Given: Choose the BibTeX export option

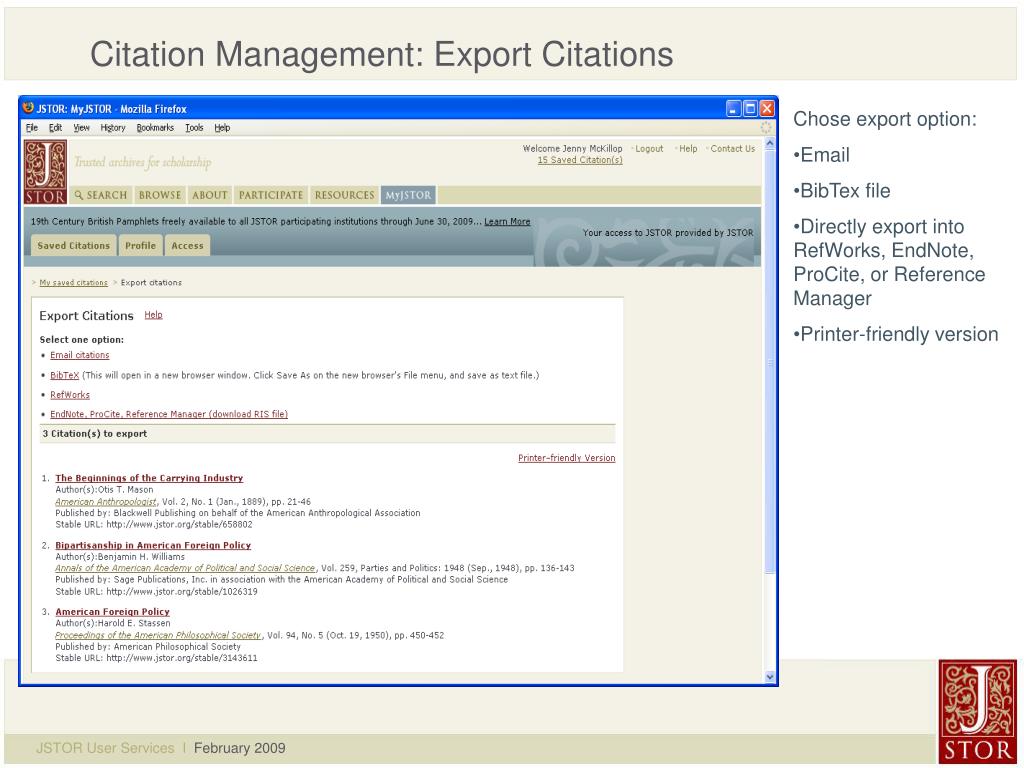Looking at the screenshot, I should pyautogui.click(x=65, y=376).
